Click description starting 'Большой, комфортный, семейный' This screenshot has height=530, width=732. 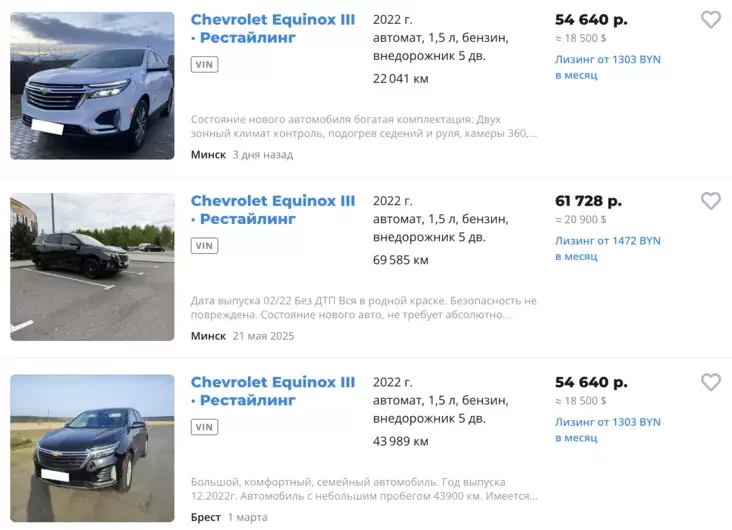pyautogui.click(x=364, y=488)
